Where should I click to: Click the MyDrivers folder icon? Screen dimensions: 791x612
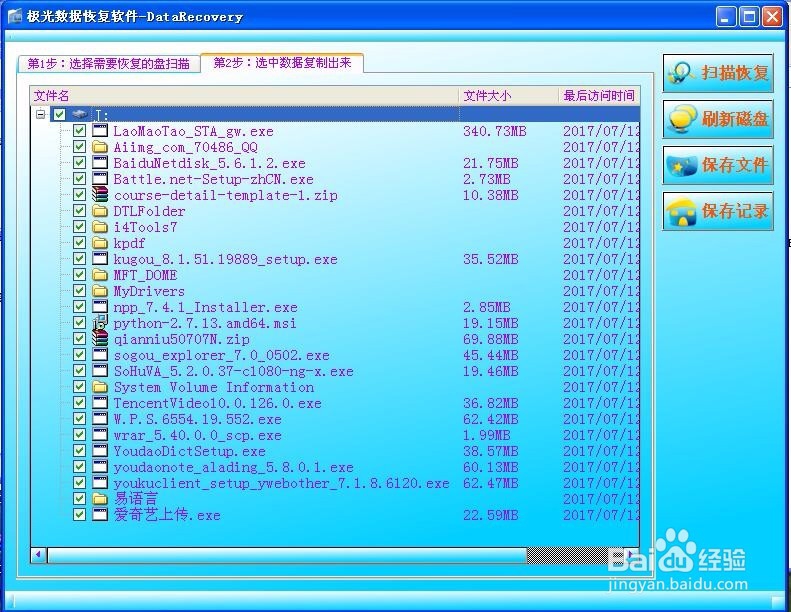100,291
